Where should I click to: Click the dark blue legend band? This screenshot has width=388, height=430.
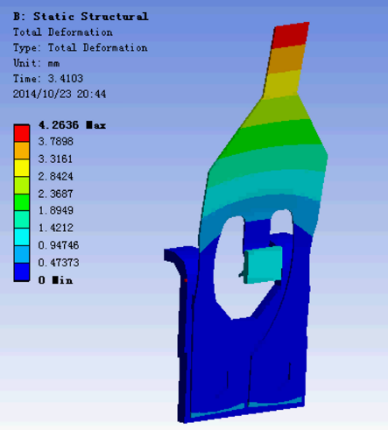pos(22,272)
